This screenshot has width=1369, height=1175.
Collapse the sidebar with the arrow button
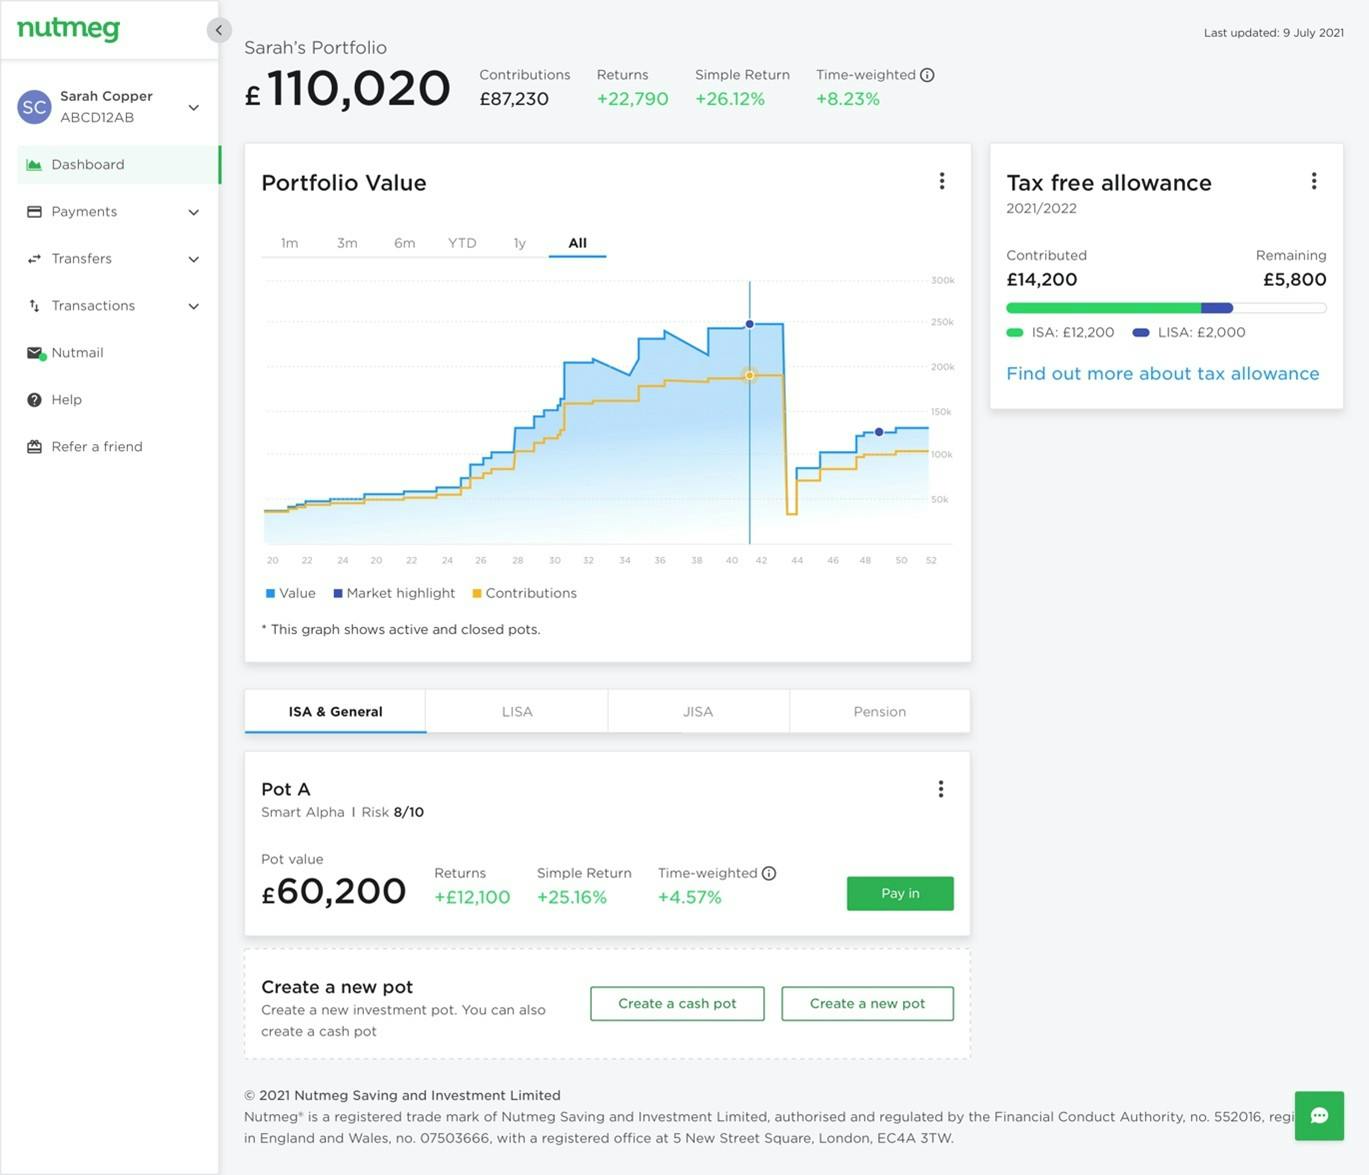tap(219, 30)
